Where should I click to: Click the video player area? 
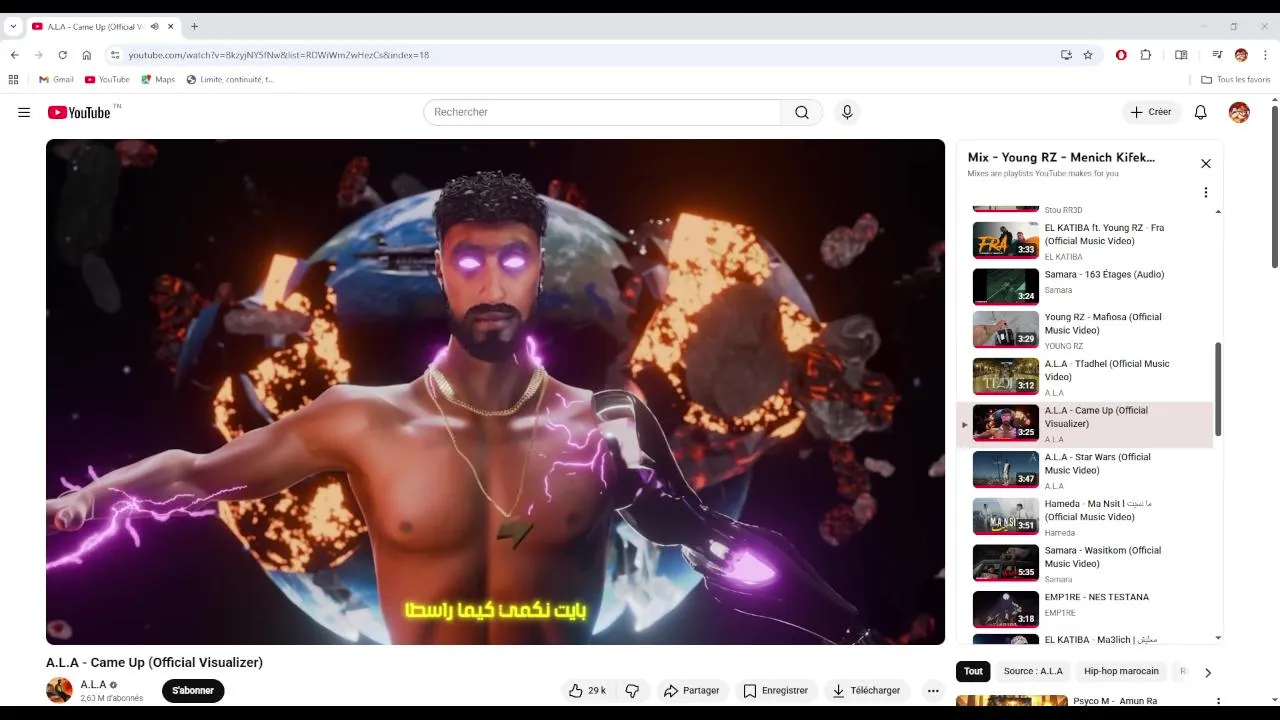[495, 392]
